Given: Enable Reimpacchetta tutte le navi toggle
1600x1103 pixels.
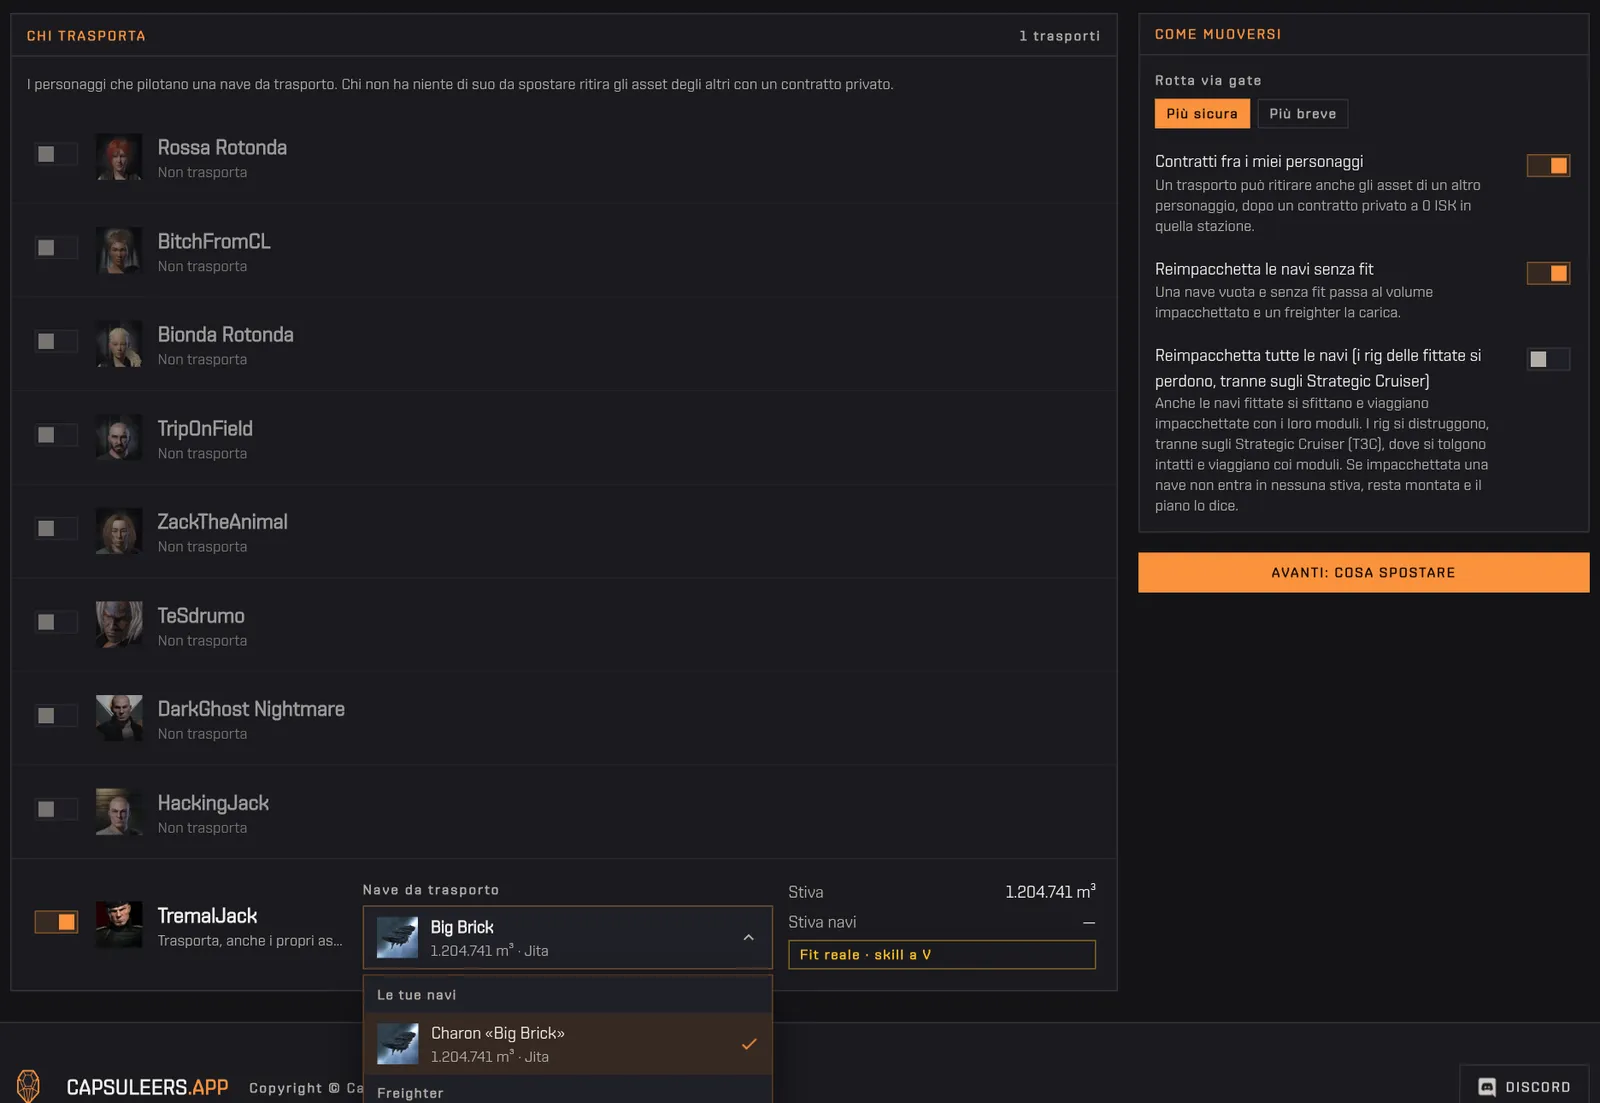Looking at the screenshot, I should [1548, 359].
